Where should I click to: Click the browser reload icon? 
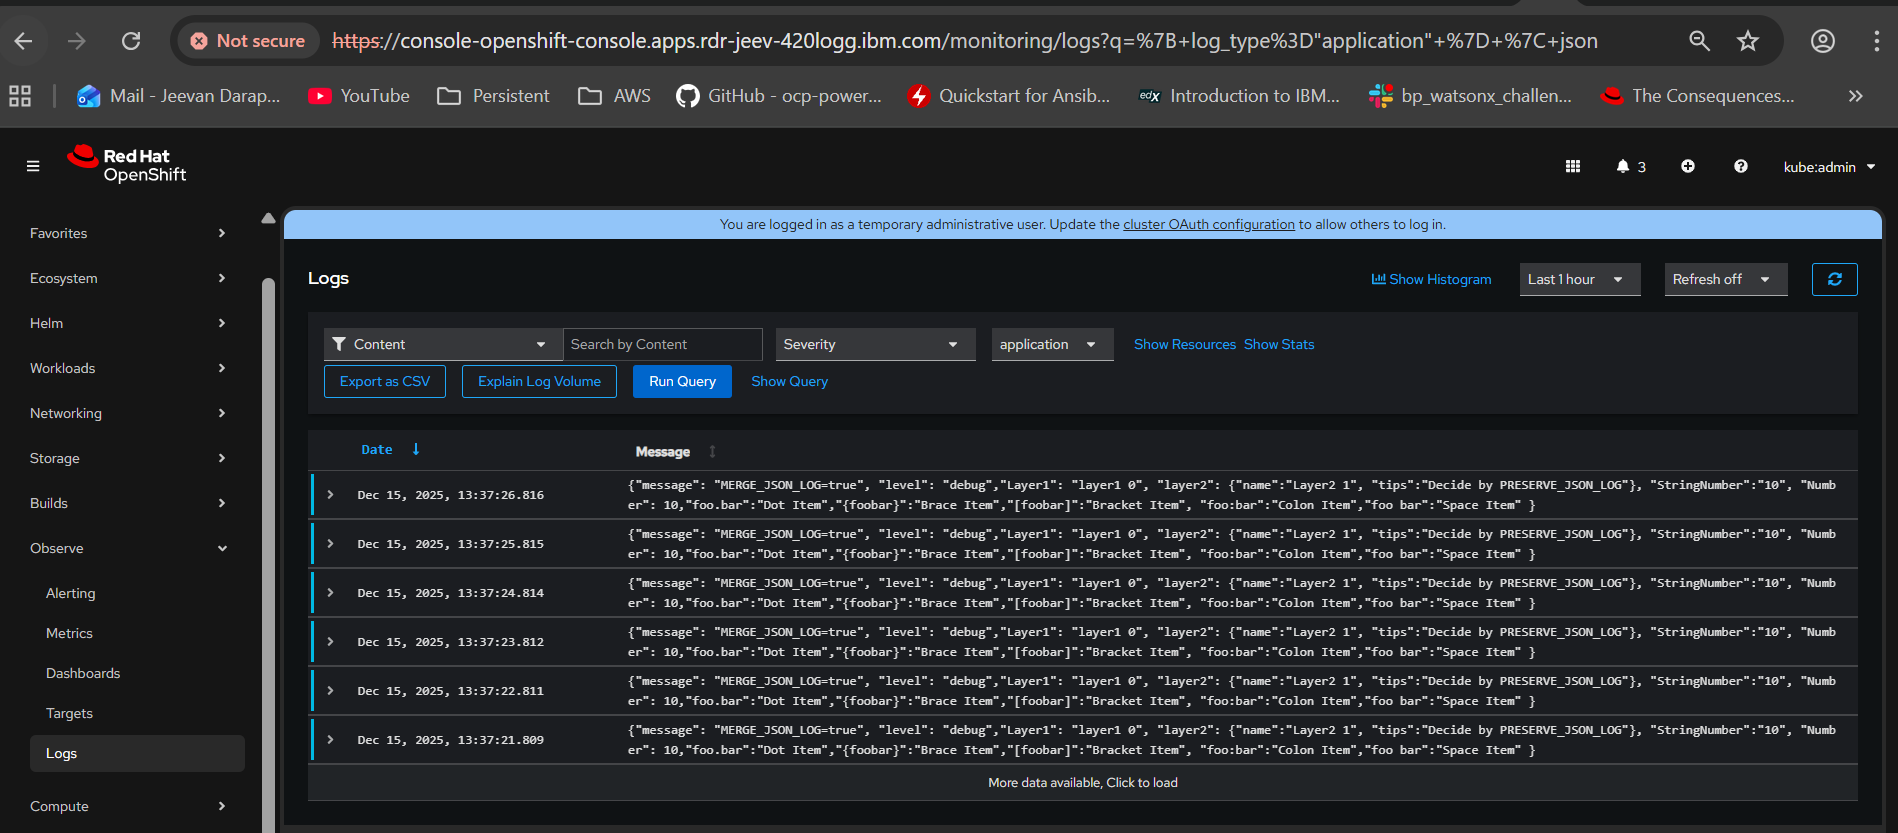click(131, 41)
